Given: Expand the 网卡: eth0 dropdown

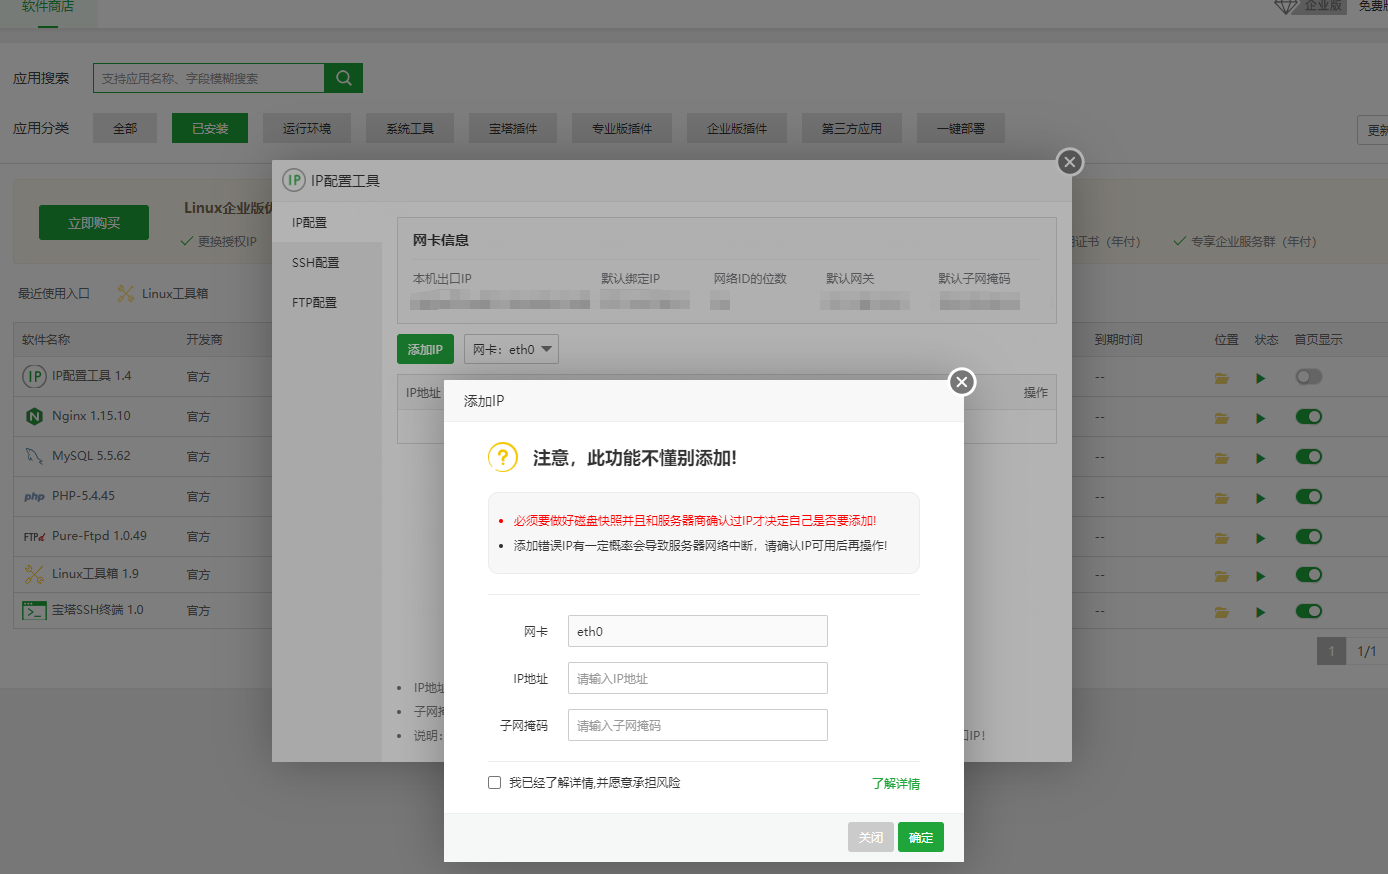Looking at the screenshot, I should coord(511,350).
